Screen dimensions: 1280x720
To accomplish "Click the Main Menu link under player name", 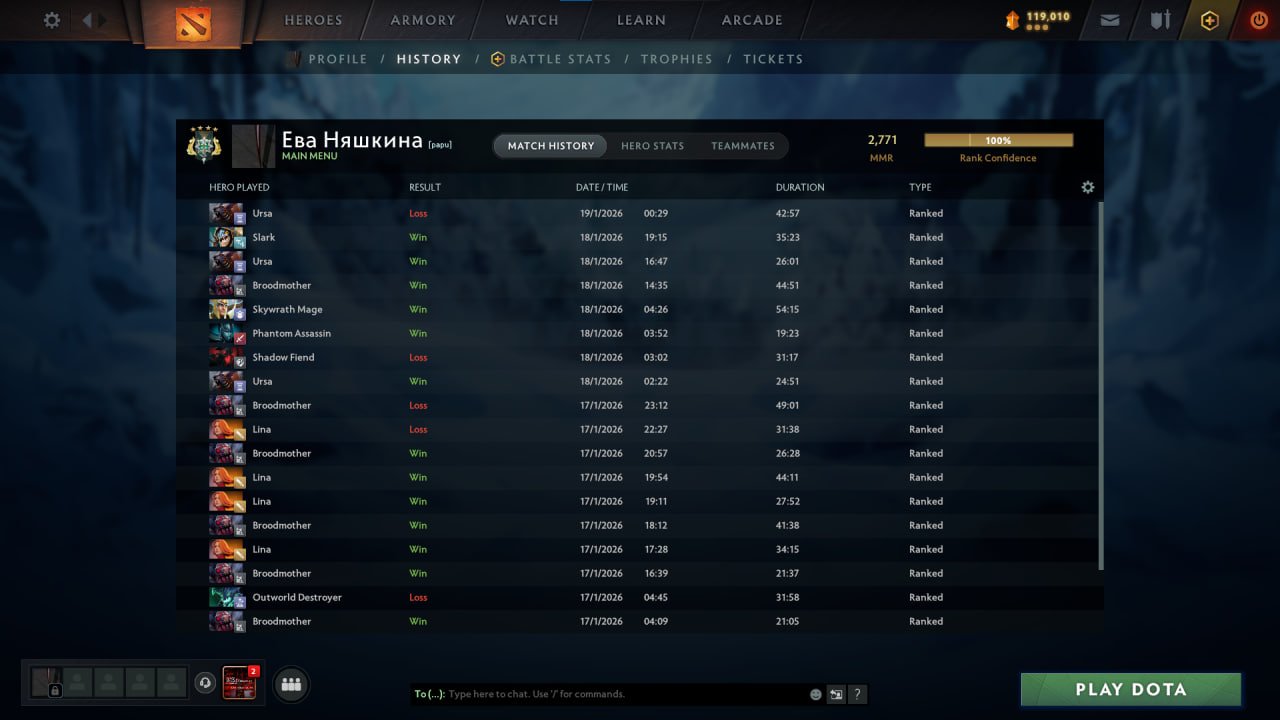I will pos(309,156).
